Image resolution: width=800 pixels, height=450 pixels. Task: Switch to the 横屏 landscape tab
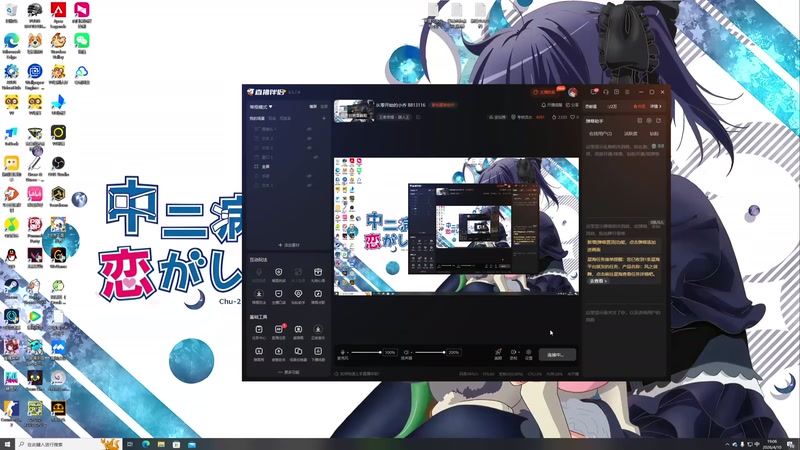coord(313,107)
